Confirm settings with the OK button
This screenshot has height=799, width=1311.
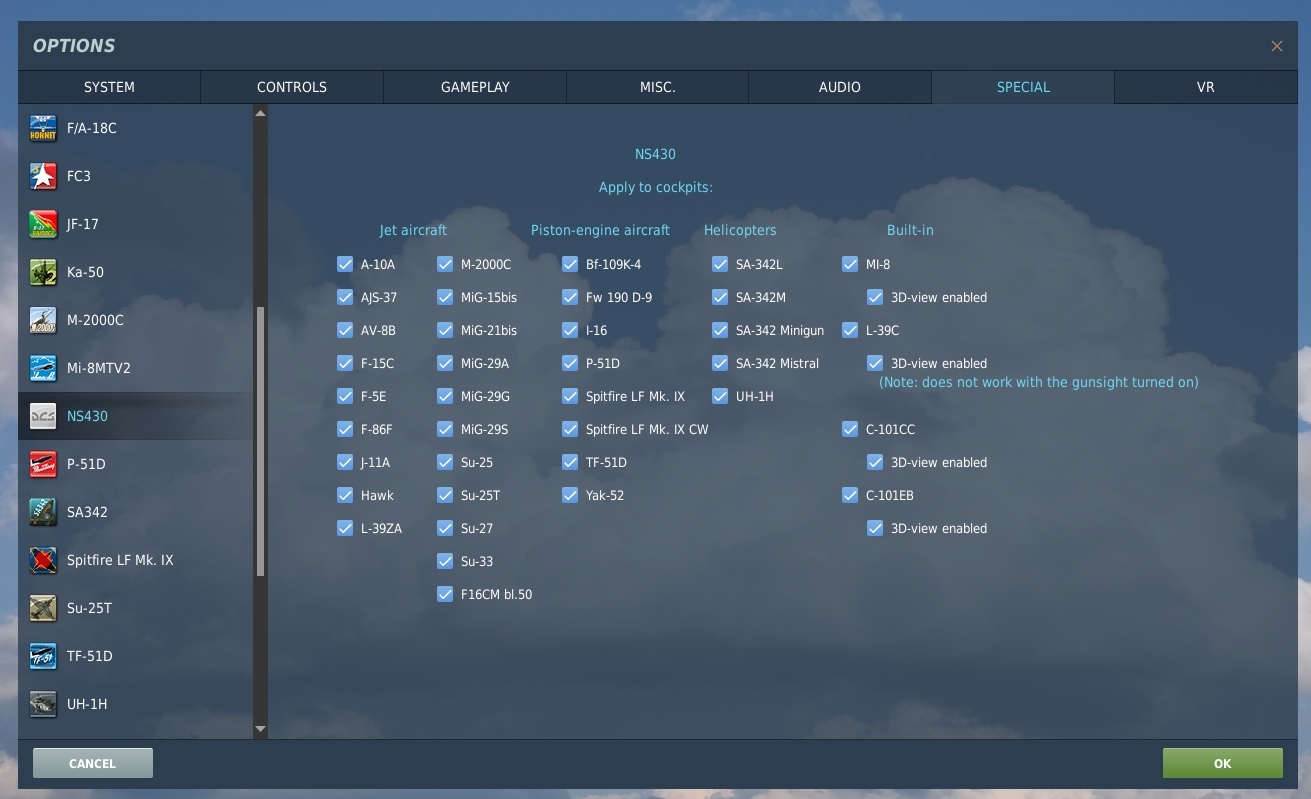point(1222,763)
